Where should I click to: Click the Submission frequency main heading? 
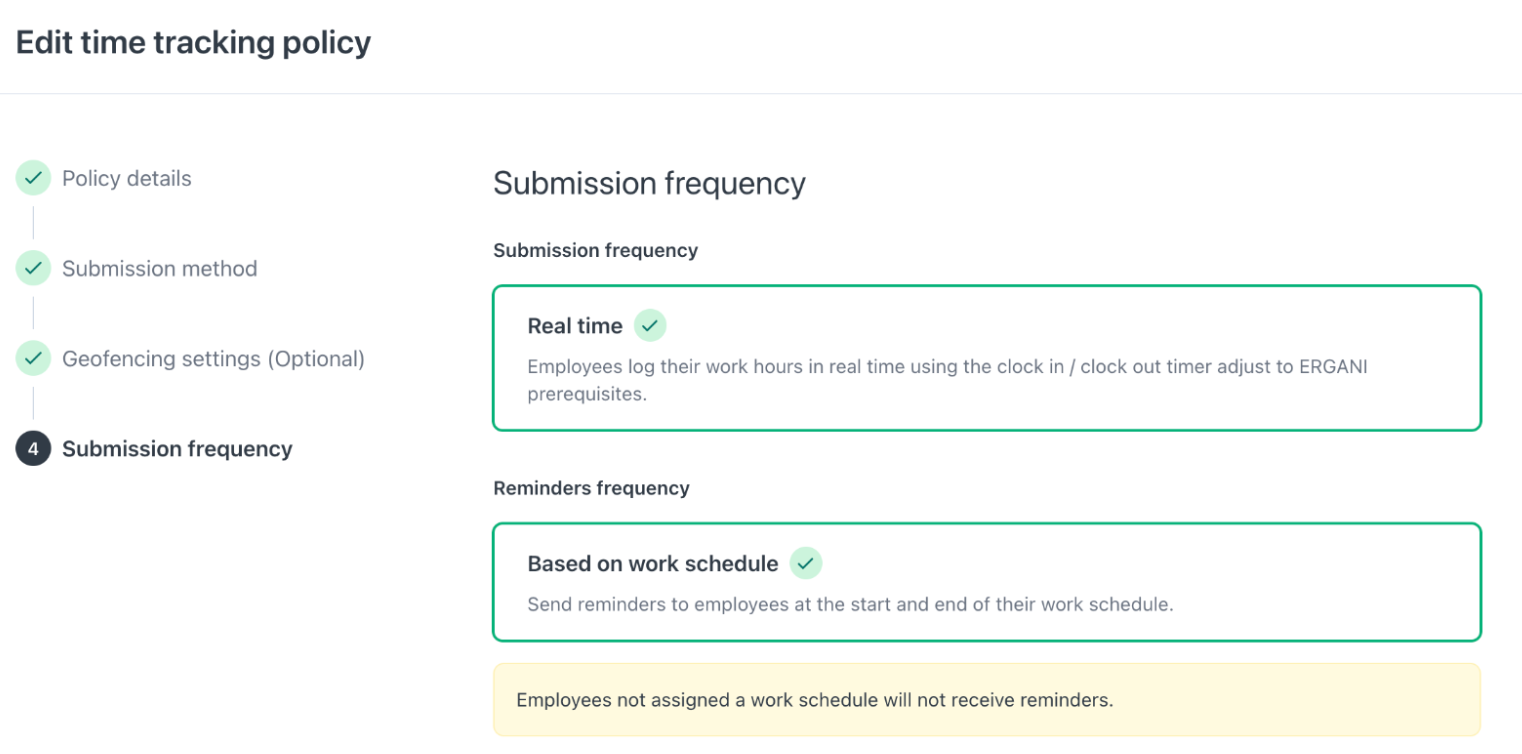[649, 183]
